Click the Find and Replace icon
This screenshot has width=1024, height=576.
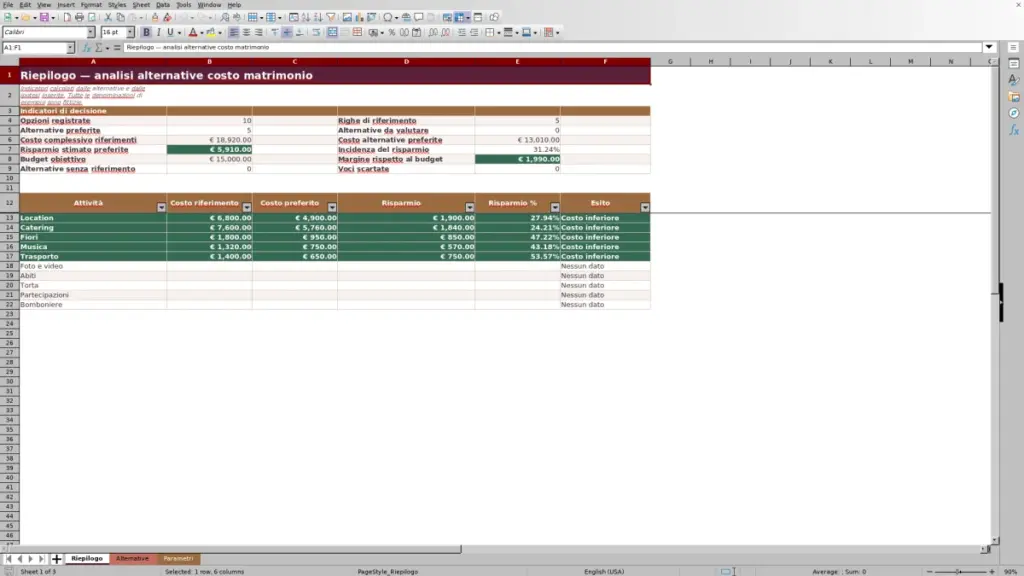tap(225, 17)
